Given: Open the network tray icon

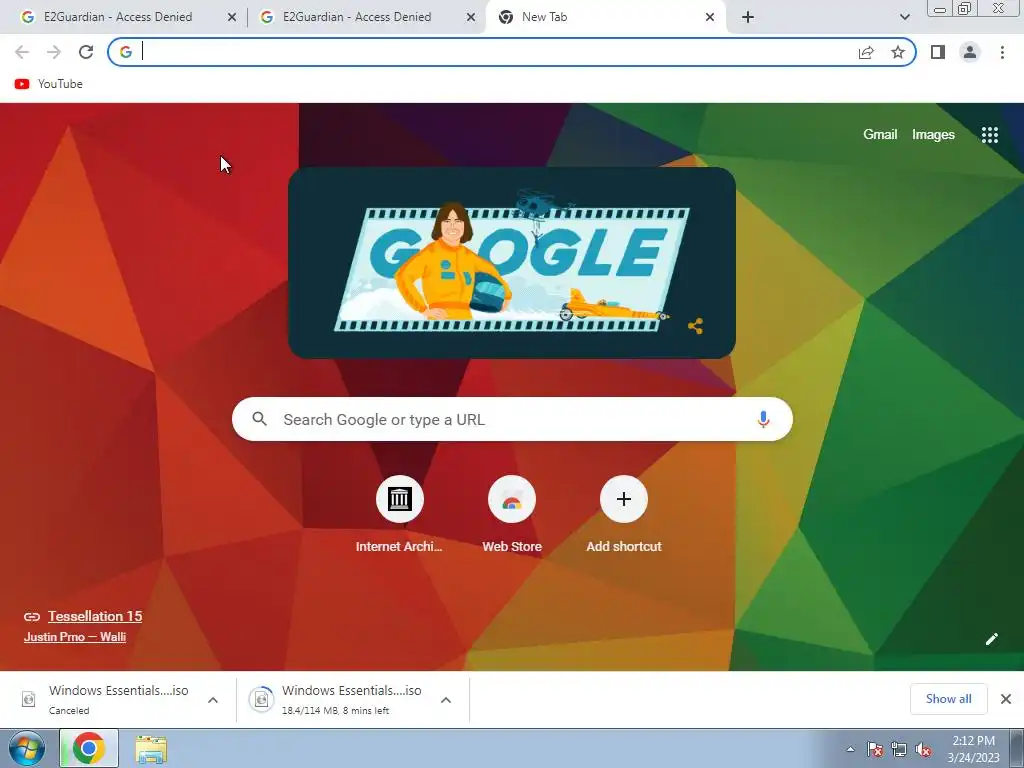Looking at the screenshot, I should [x=899, y=750].
